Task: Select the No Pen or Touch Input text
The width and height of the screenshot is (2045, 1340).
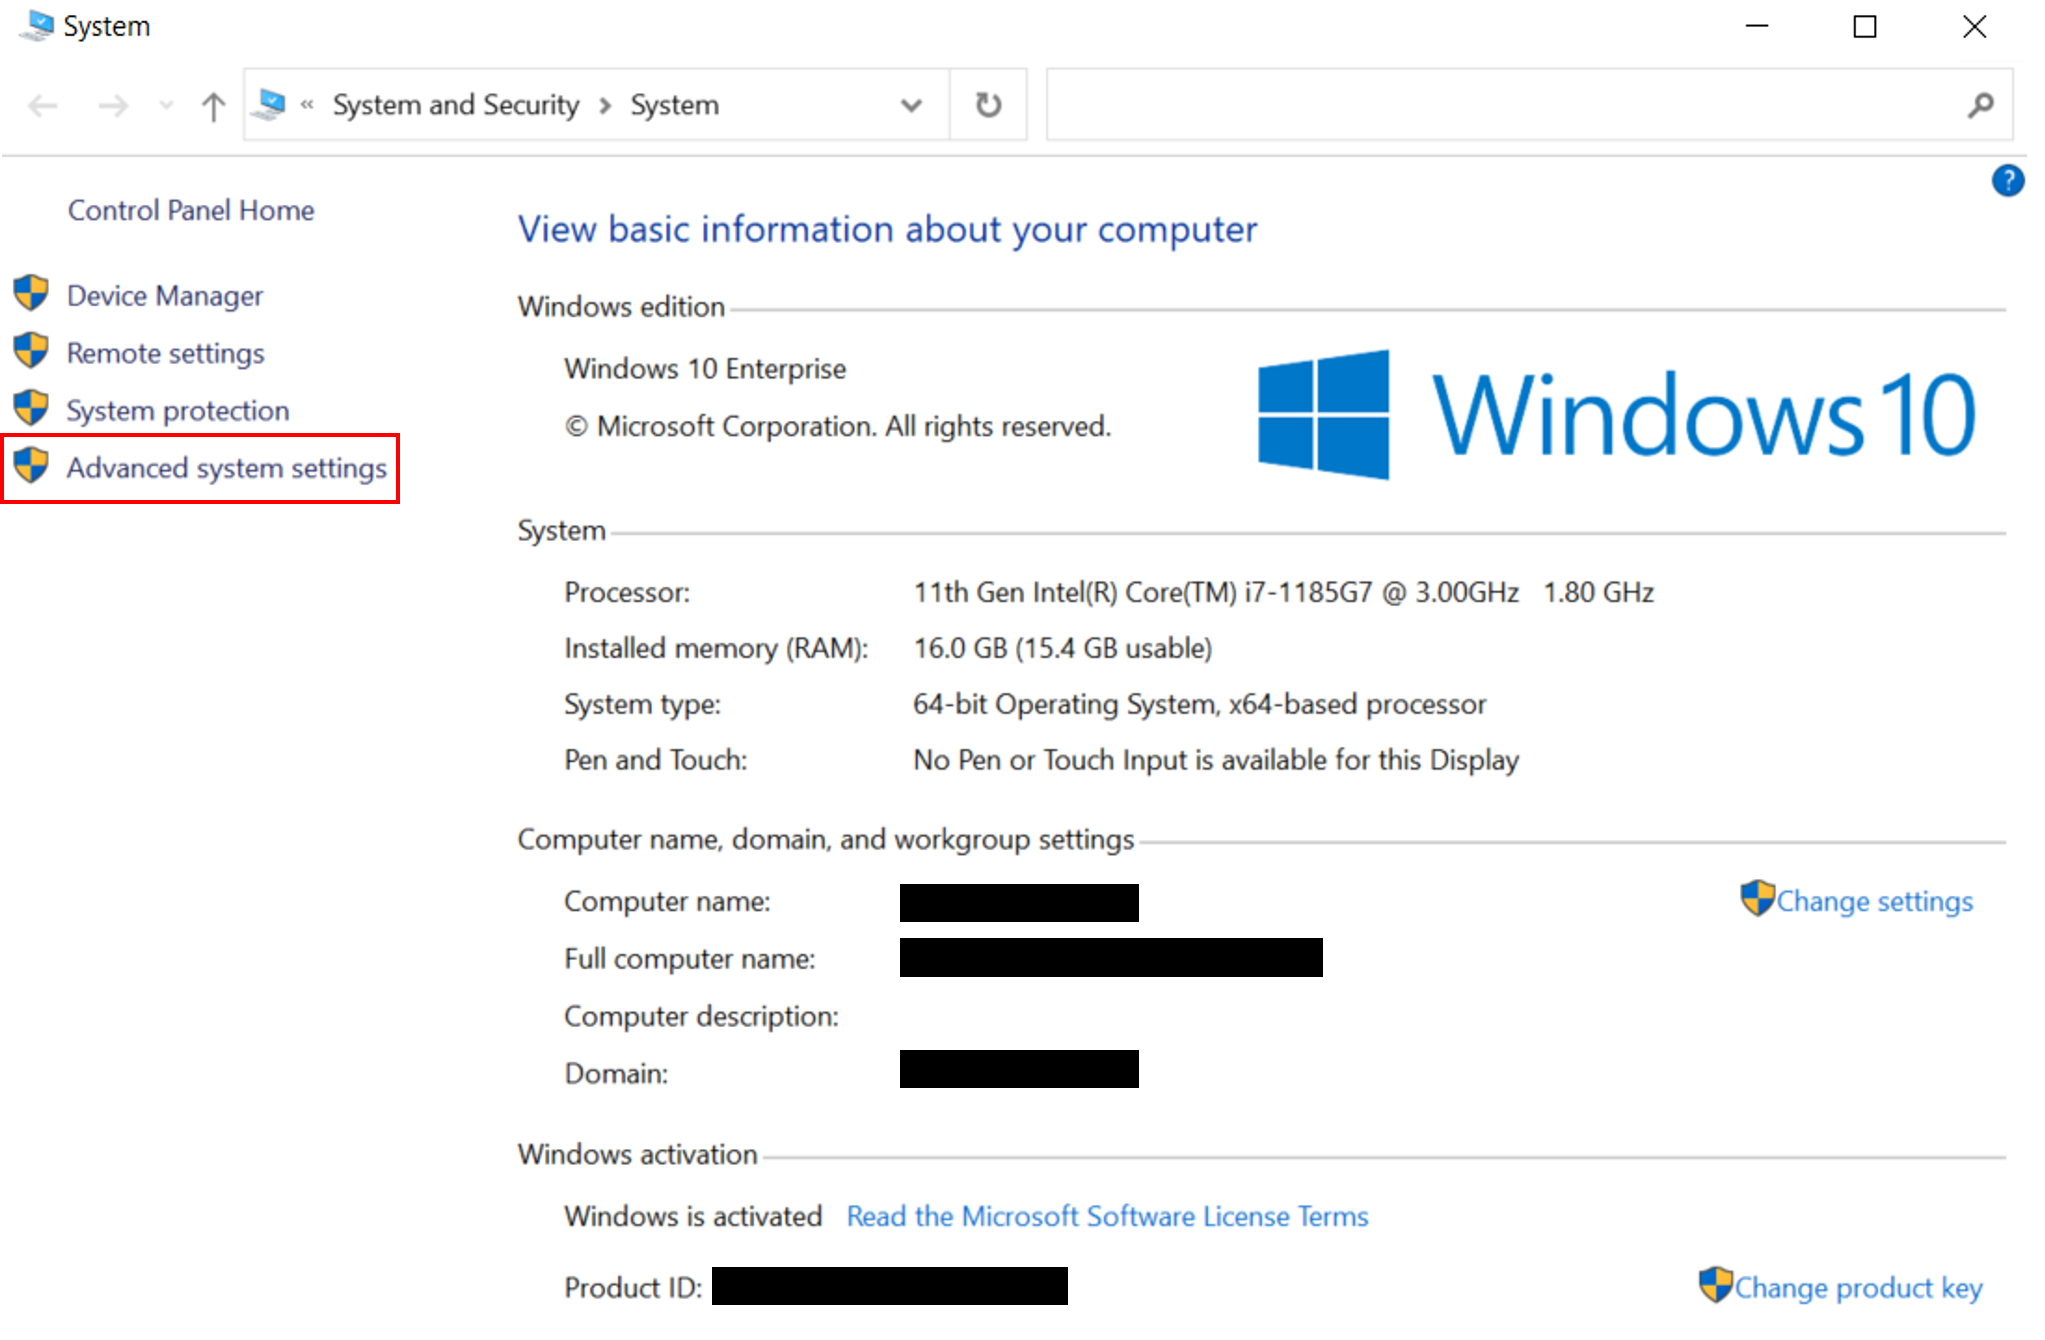Action: point(1216,760)
